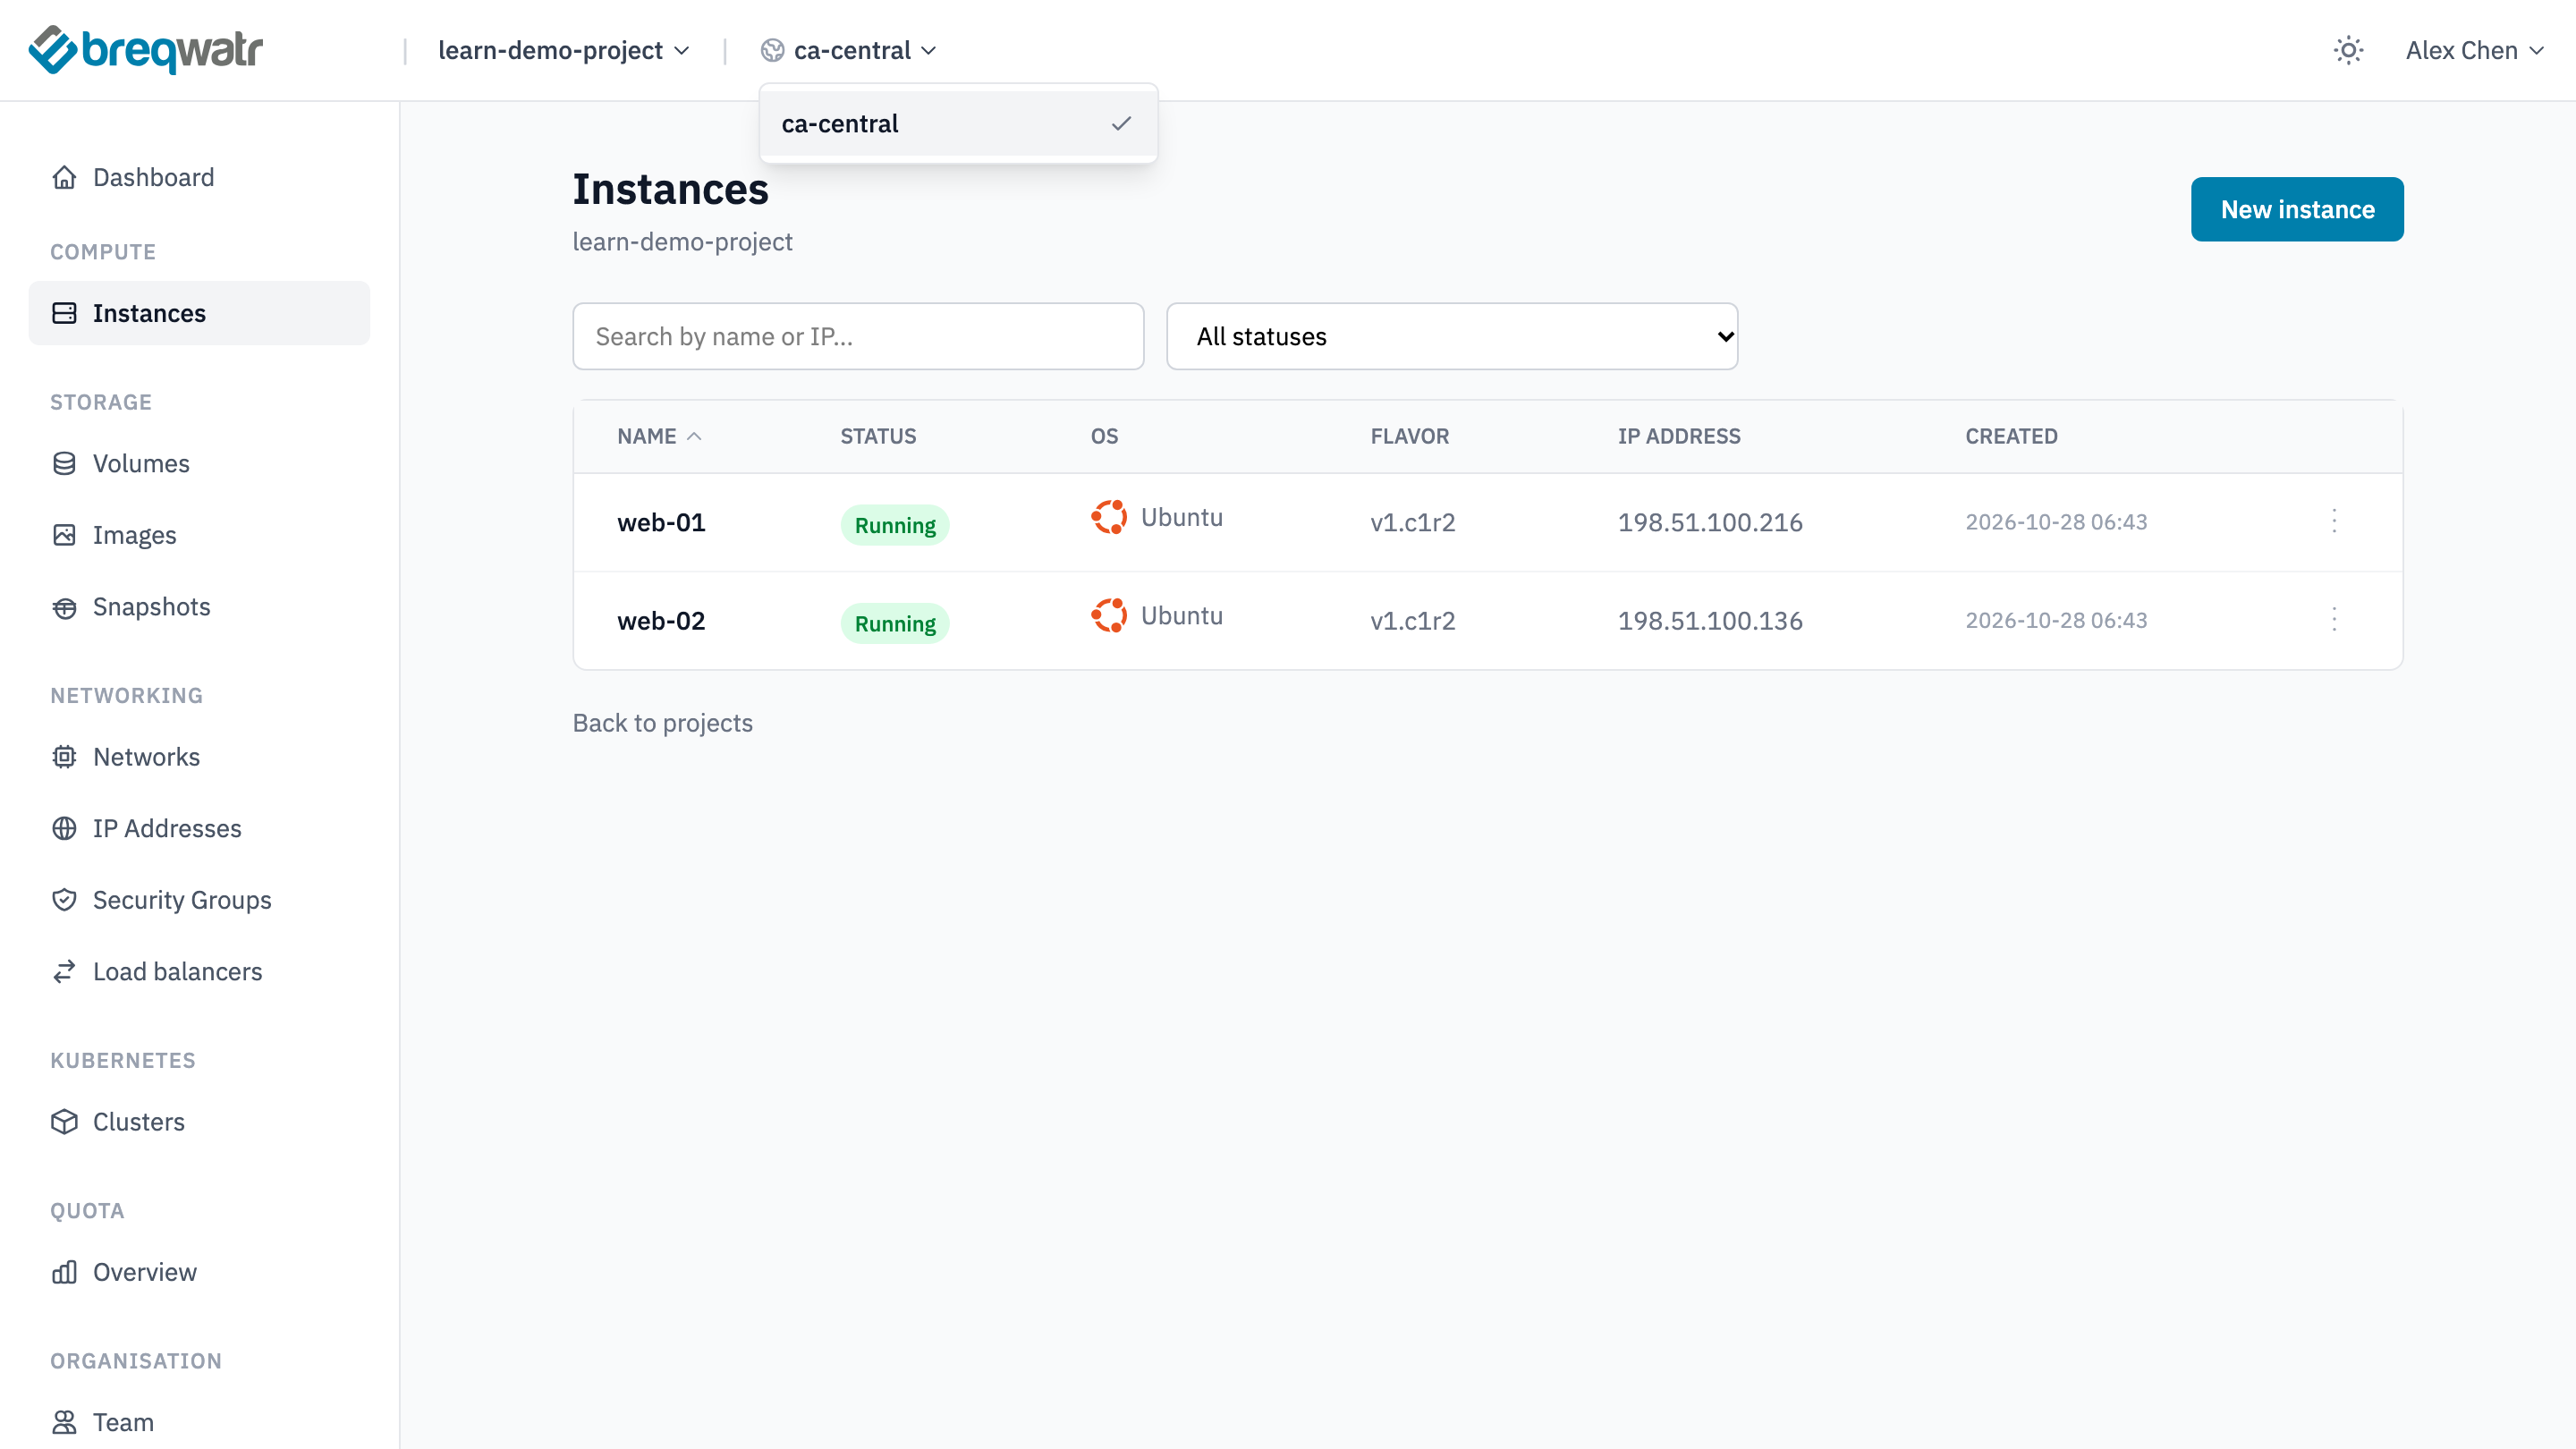Click the Clusters cube icon
The width and height of the screenshot is (2576, 1449).
(x=64, y=1122)
